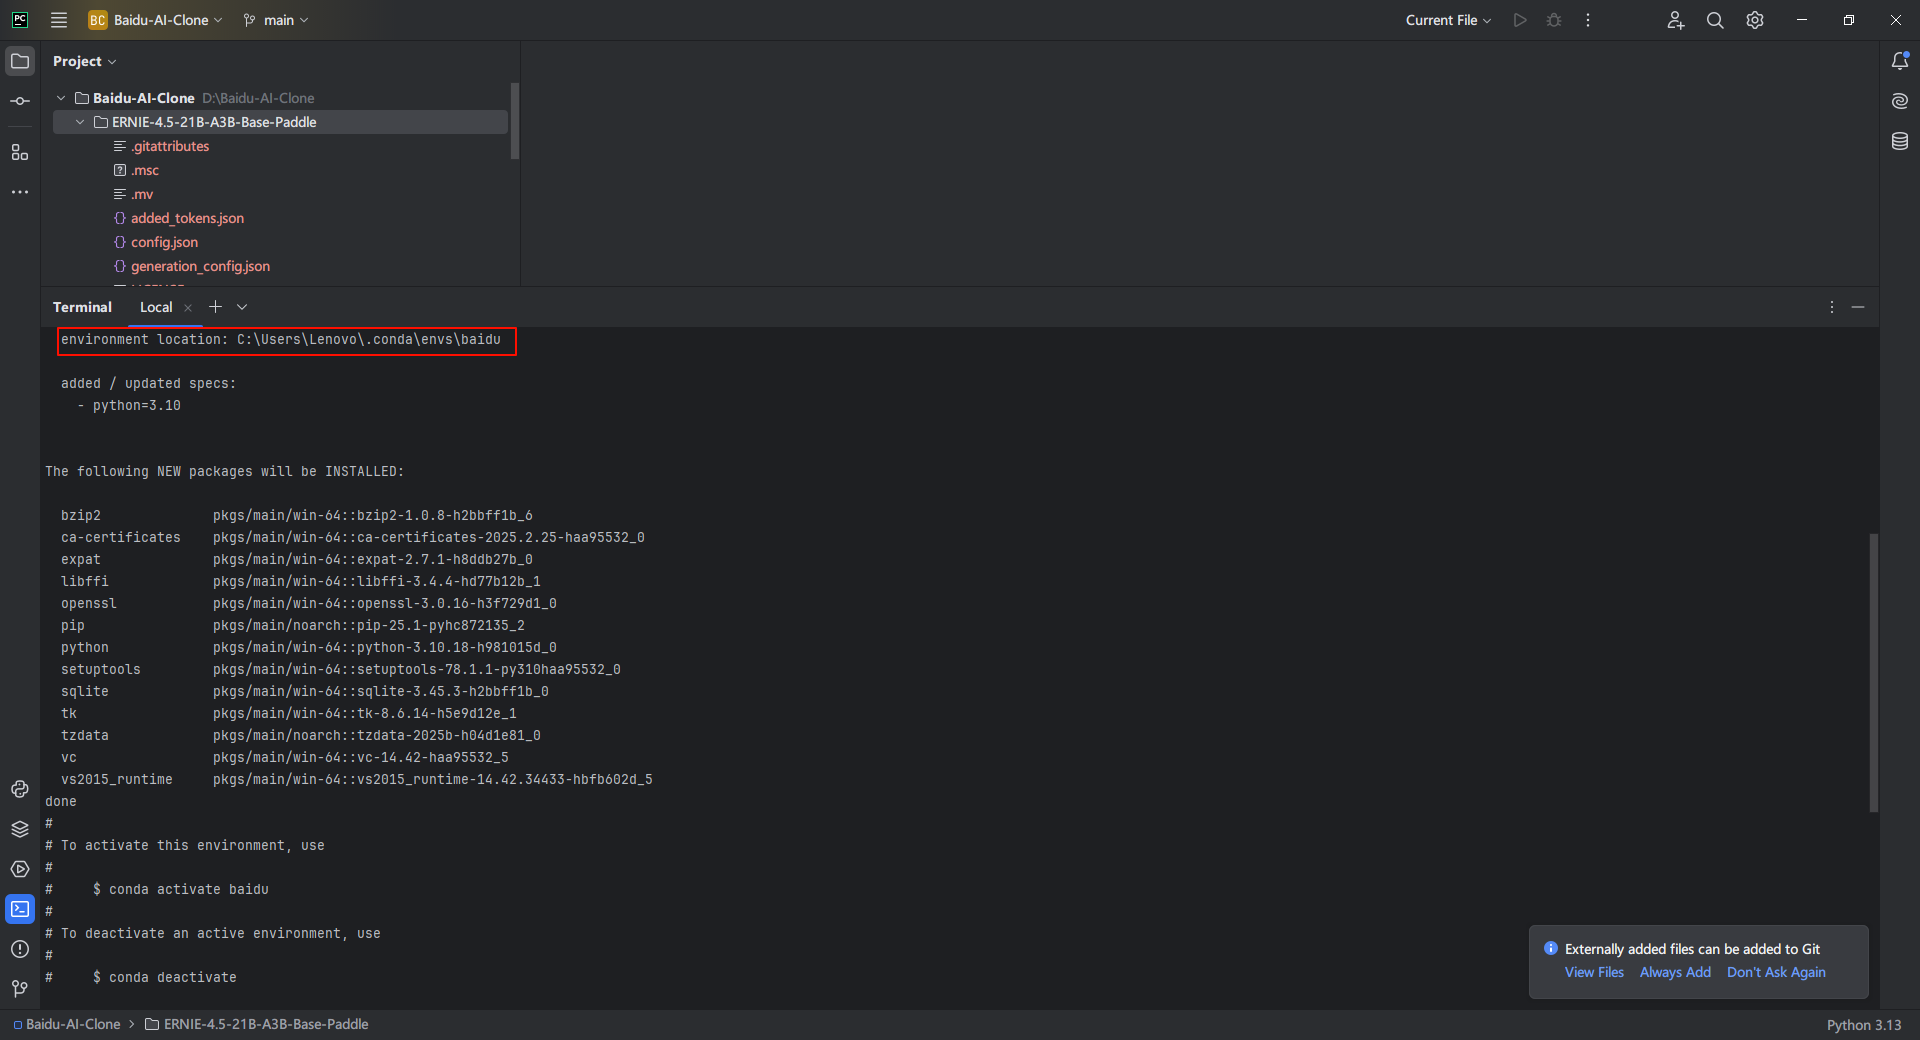
Task: Click 'conda deactivate' terminal text
Action: [x=173, y=977]
